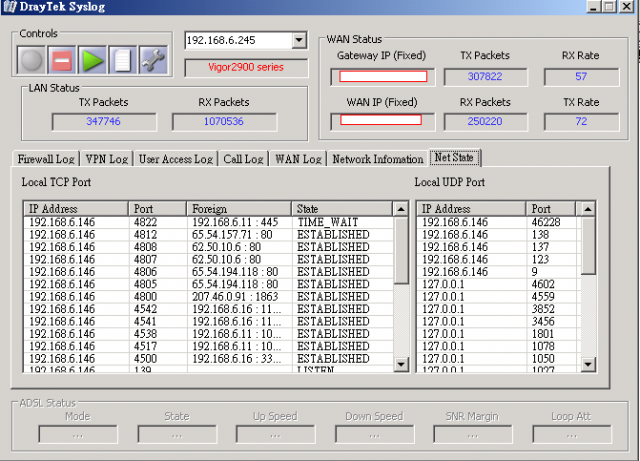This screenshot has height=461, width=640.
Task: Select UDP row with port 3456
Action: 498,321
